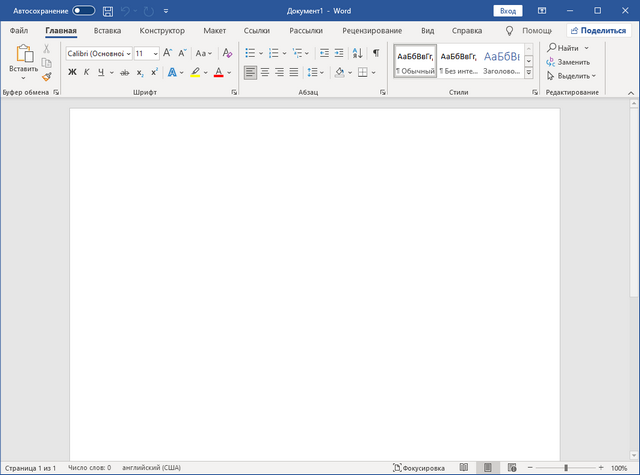The image size is (640, 475).
Task: Click the Format Painter brush icon
Action: tap(47, 76)
